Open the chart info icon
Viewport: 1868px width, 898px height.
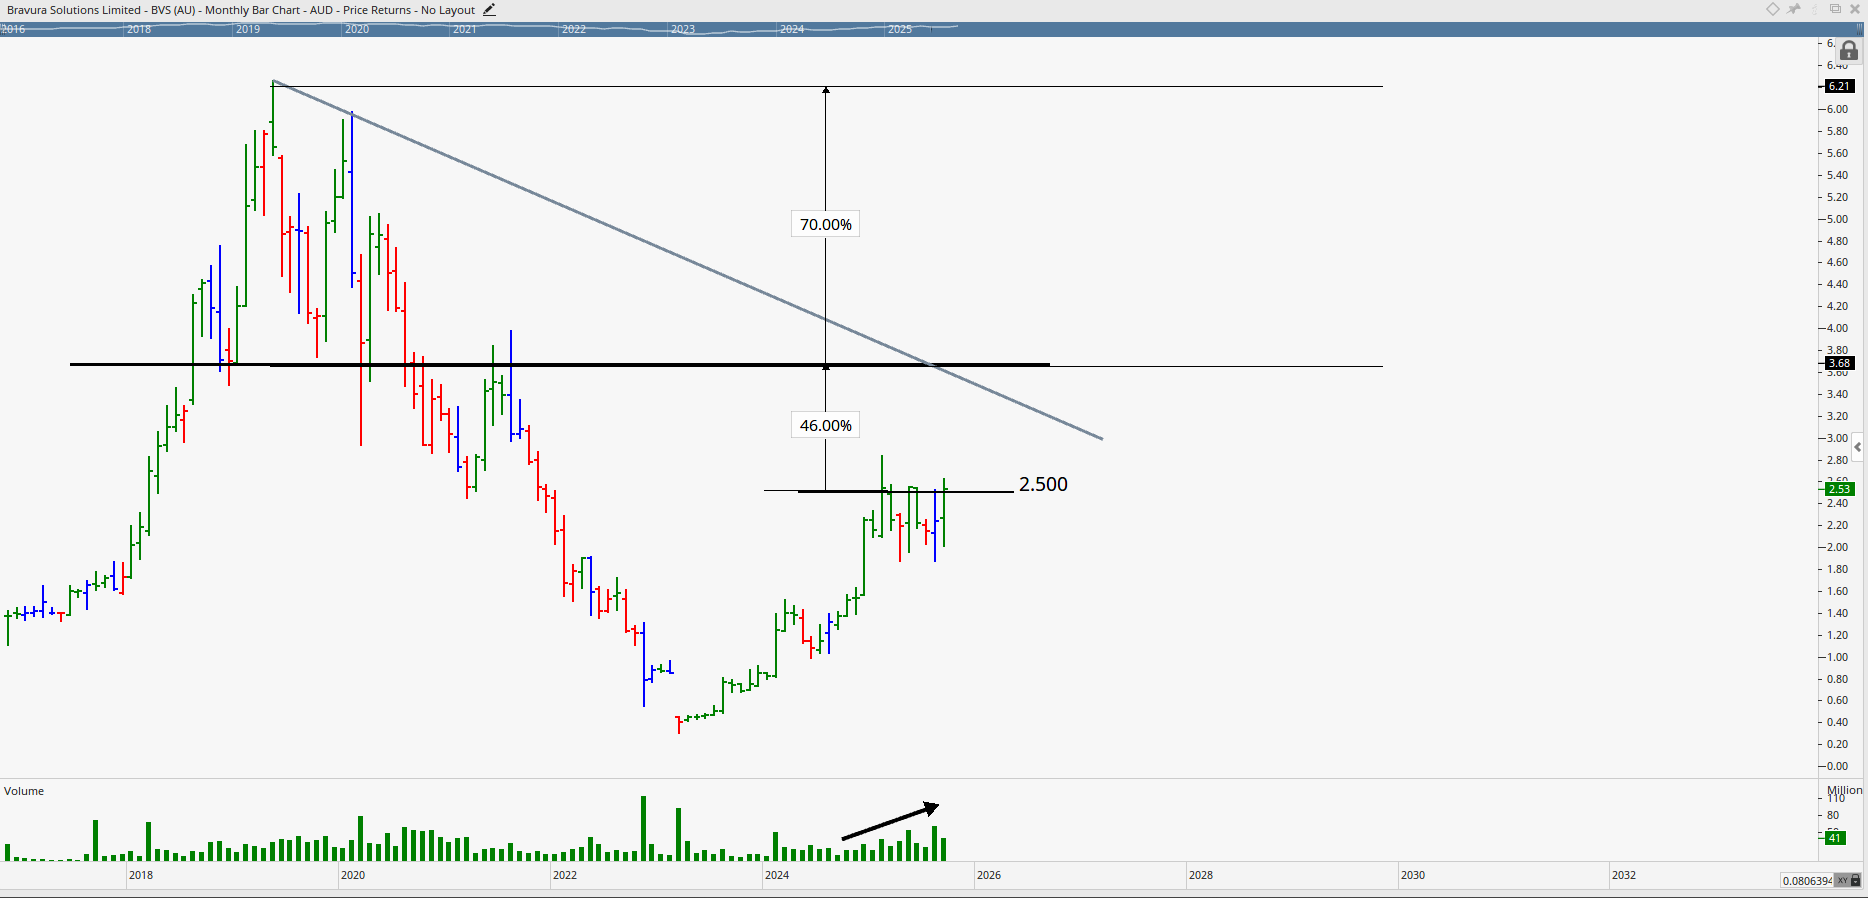click(1815, 9)
